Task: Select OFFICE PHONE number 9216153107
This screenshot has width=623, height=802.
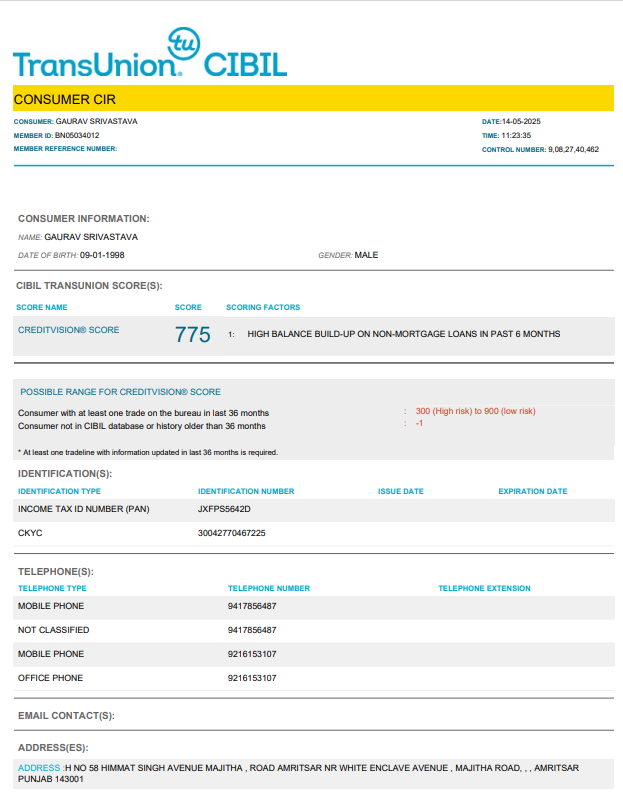Action: (252, 678)
